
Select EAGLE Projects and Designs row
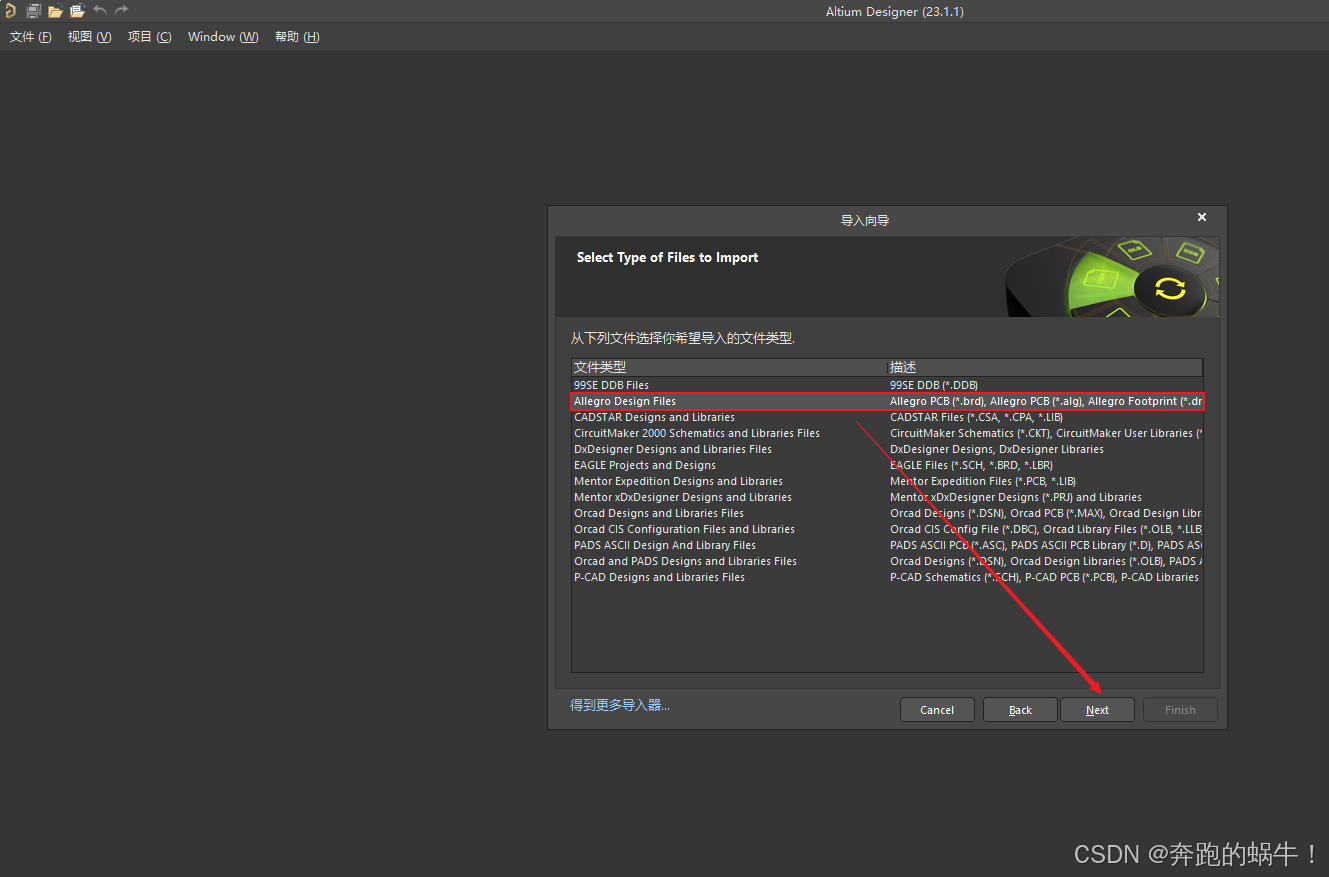click(887, 465)
